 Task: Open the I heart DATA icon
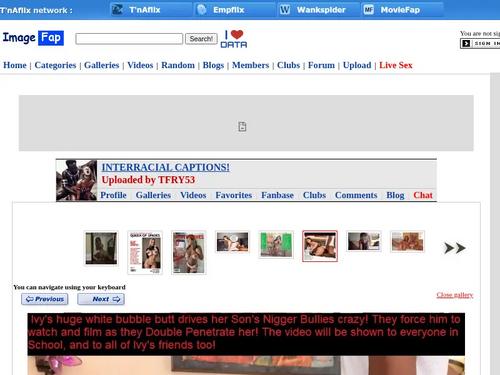(x=234, y=39)
